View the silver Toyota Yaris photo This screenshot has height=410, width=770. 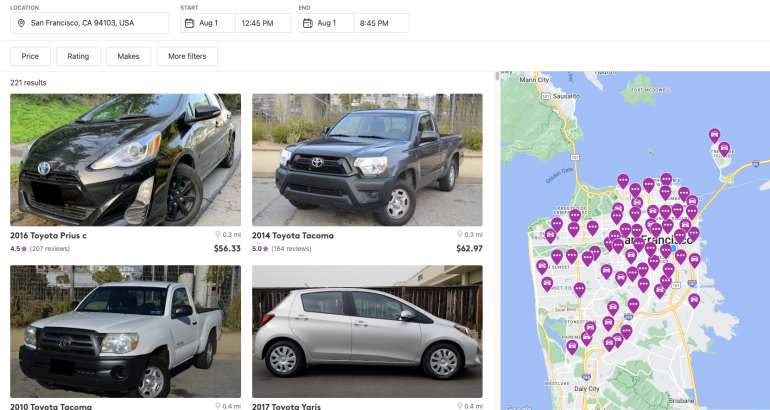pyautogui.click(x=367, y=332)
